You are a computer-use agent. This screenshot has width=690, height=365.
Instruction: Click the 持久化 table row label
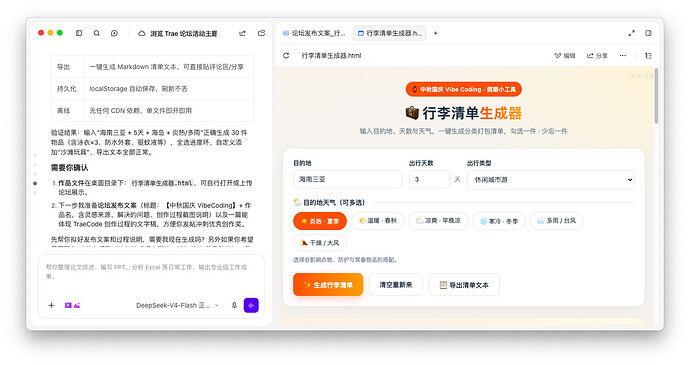pyautogui.click(x=66, y=88)
